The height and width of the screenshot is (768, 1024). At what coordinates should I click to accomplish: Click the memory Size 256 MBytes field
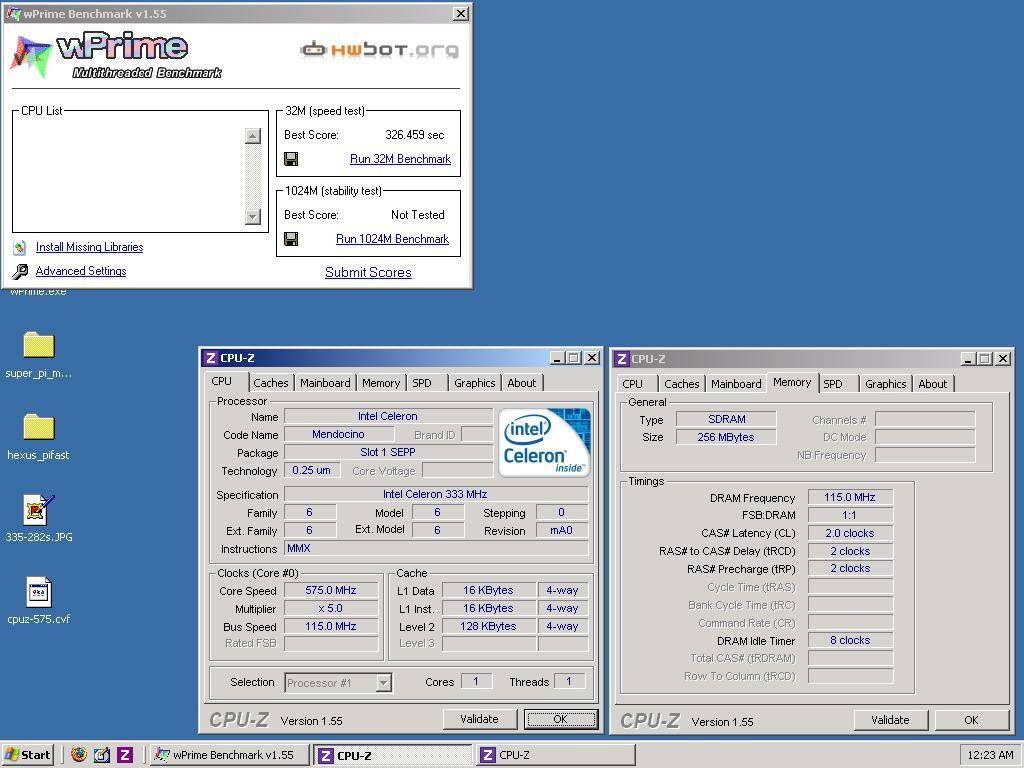pos(726,437)
